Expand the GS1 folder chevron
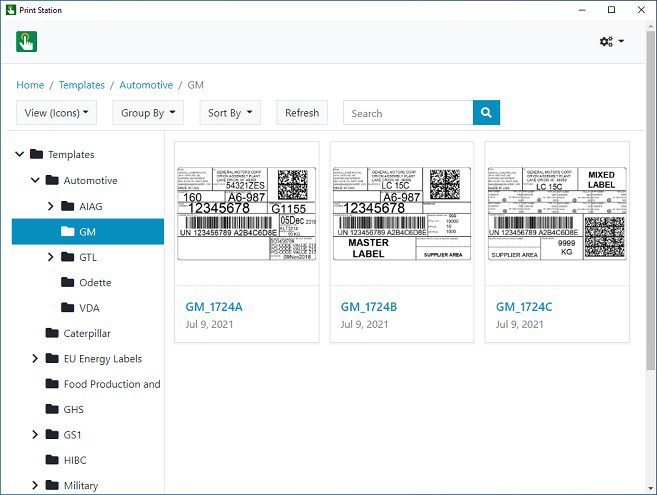 (x=35, y=434)
